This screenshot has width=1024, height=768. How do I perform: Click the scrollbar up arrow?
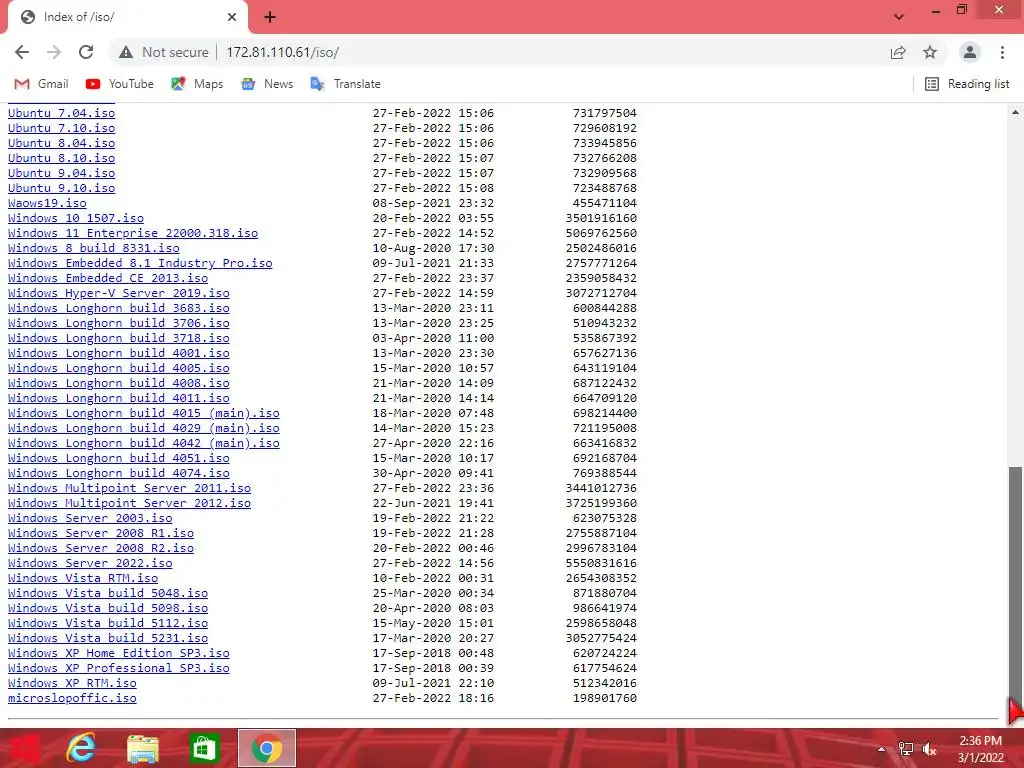pyautogui.click(x=1015, y=112)
